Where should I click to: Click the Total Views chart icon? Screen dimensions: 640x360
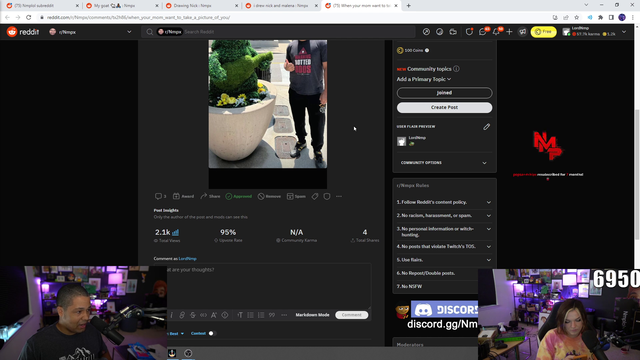pos(176,232)
